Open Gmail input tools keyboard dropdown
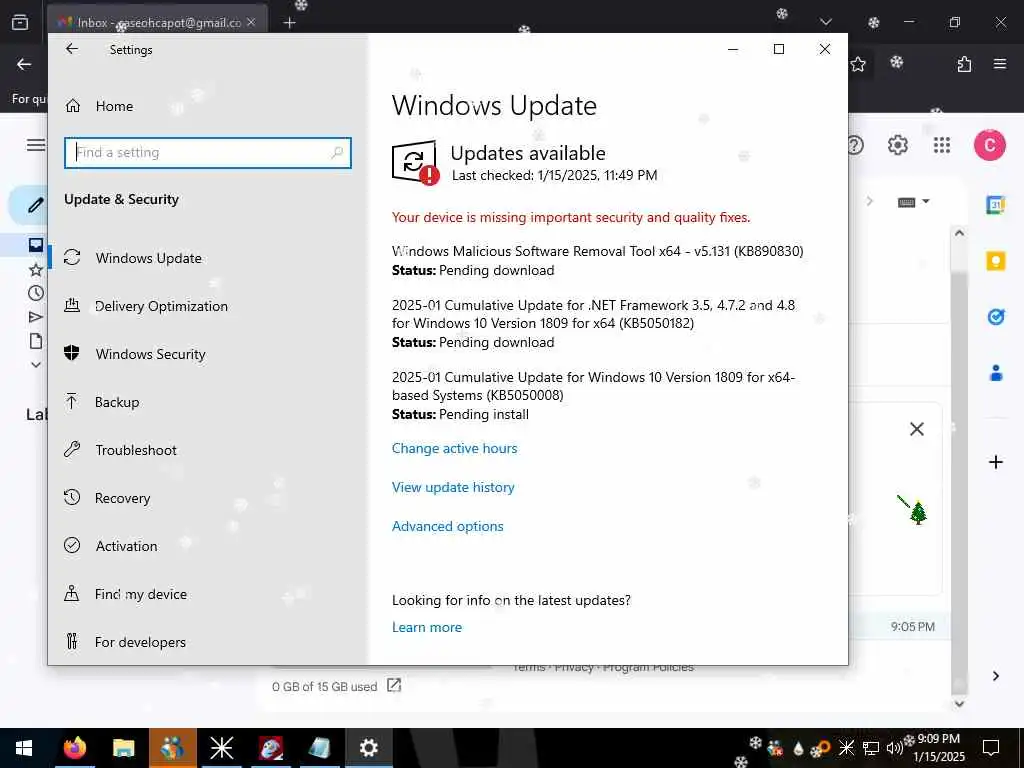This screenshot has height=768, width=1024. [x=913, y=202]
